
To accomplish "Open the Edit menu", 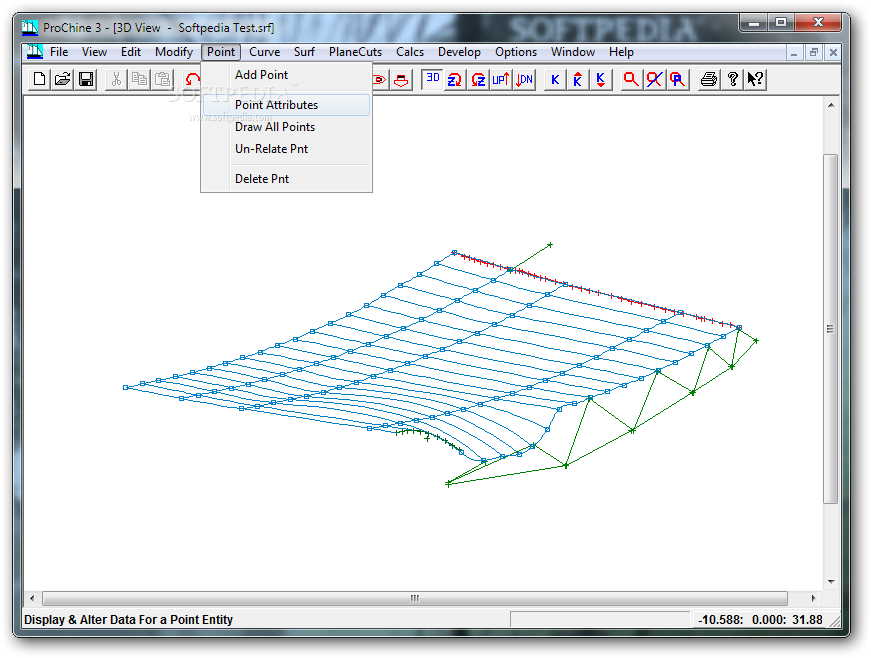I will click(x=131, y=52).
